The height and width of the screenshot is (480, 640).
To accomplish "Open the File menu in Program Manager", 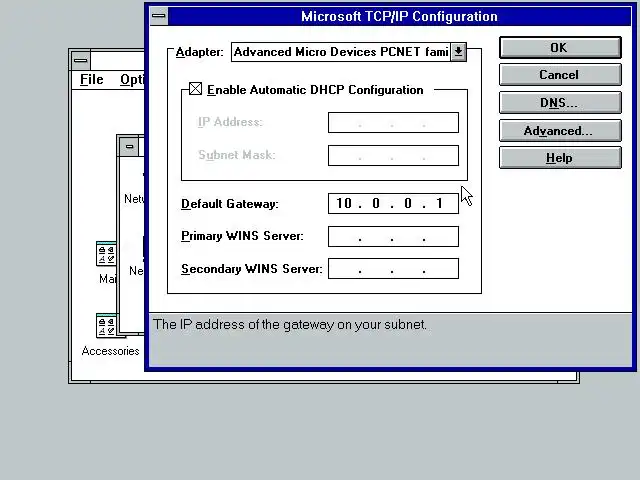I will 91,79.
